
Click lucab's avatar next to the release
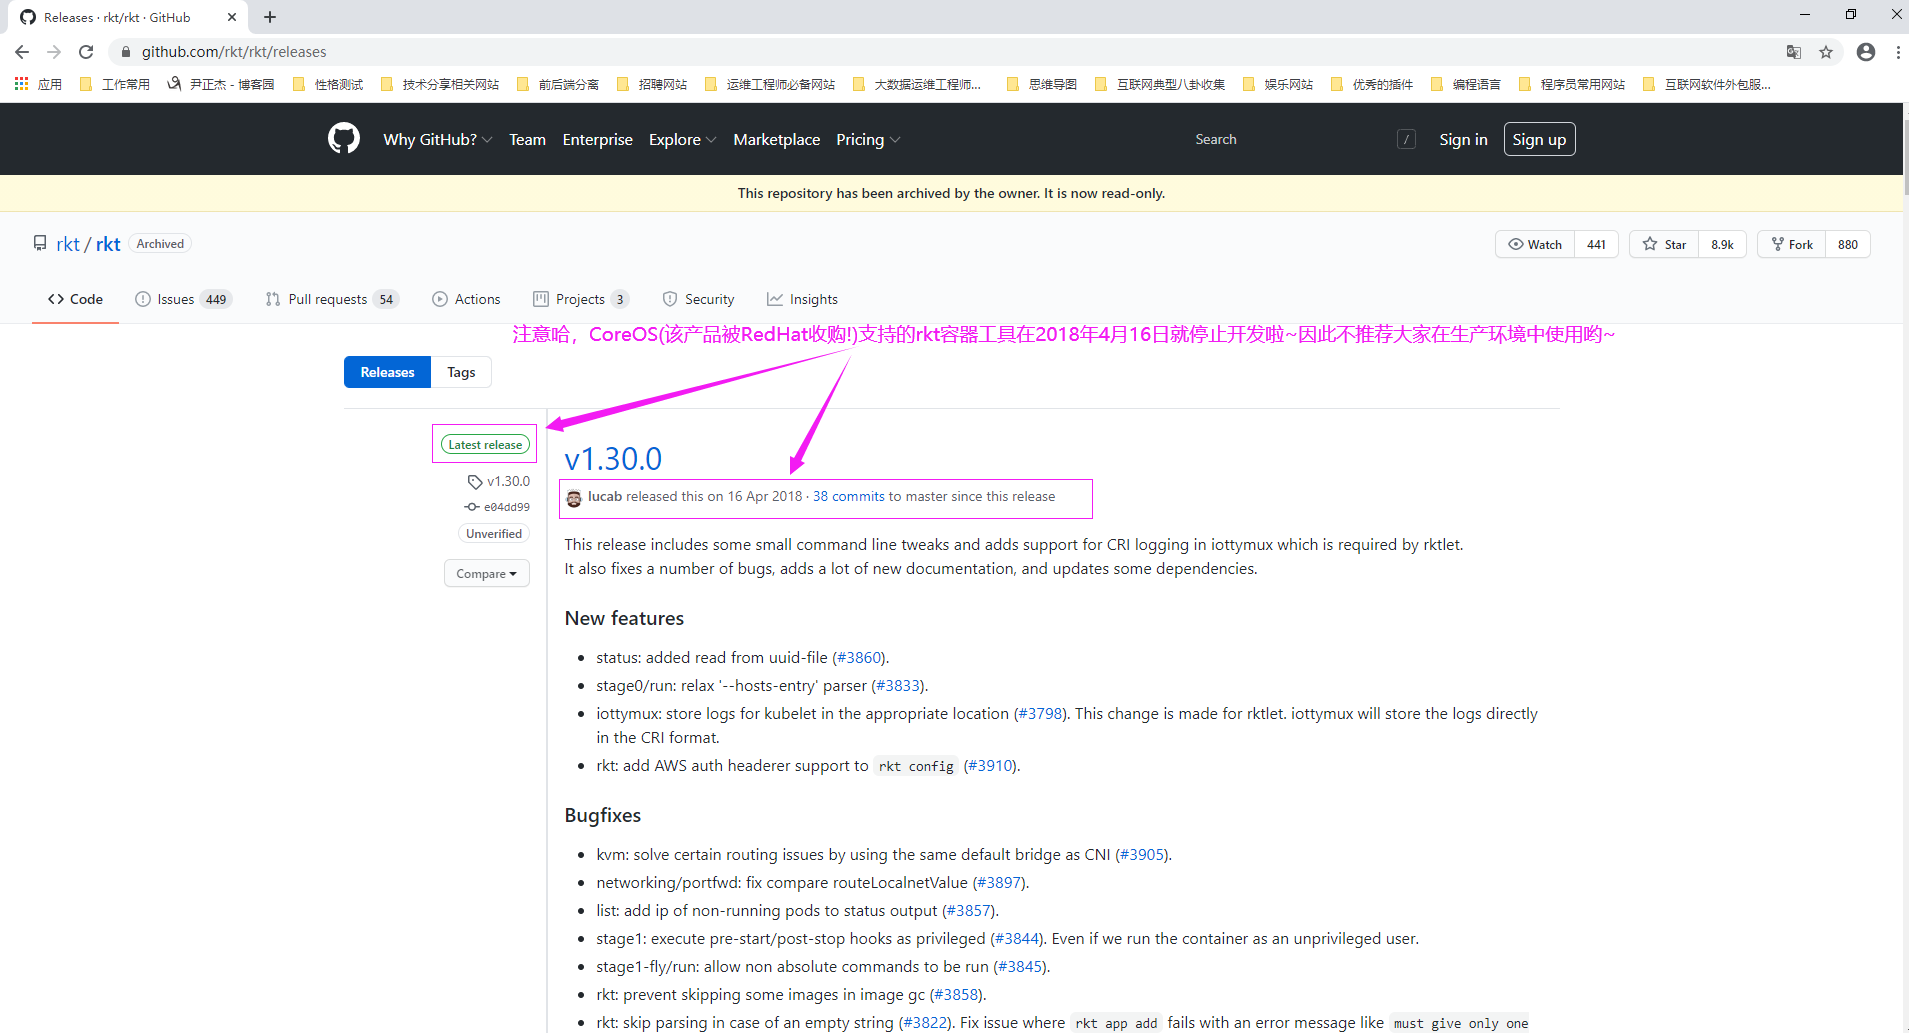tap(574, 498)
